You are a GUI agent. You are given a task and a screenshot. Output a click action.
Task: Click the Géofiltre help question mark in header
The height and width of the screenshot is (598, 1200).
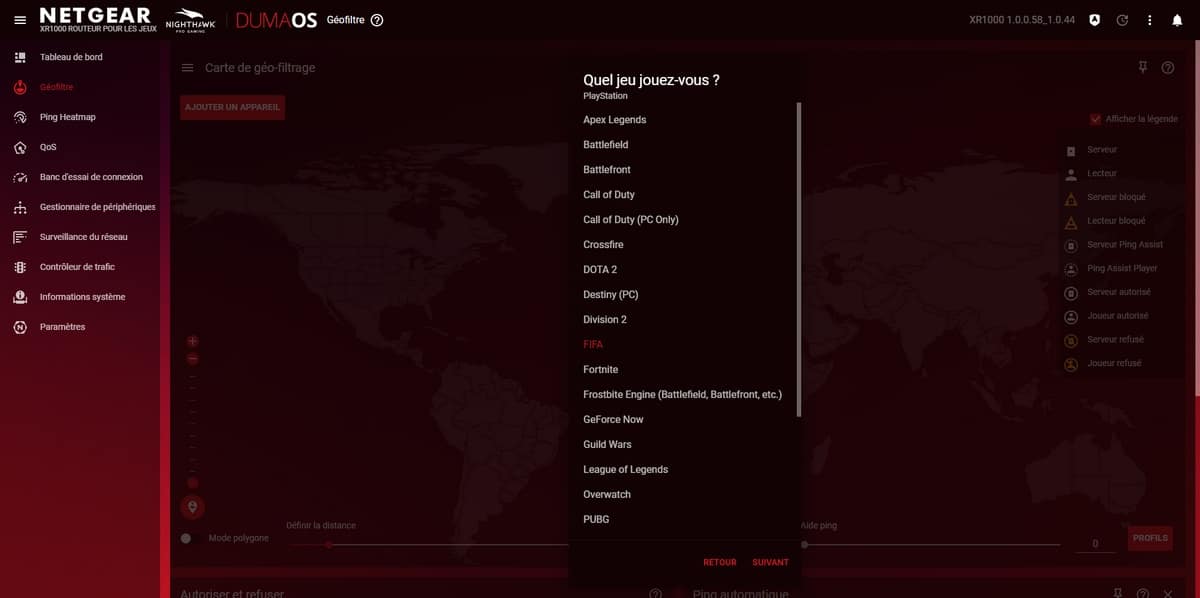click(x=377, y=20)
